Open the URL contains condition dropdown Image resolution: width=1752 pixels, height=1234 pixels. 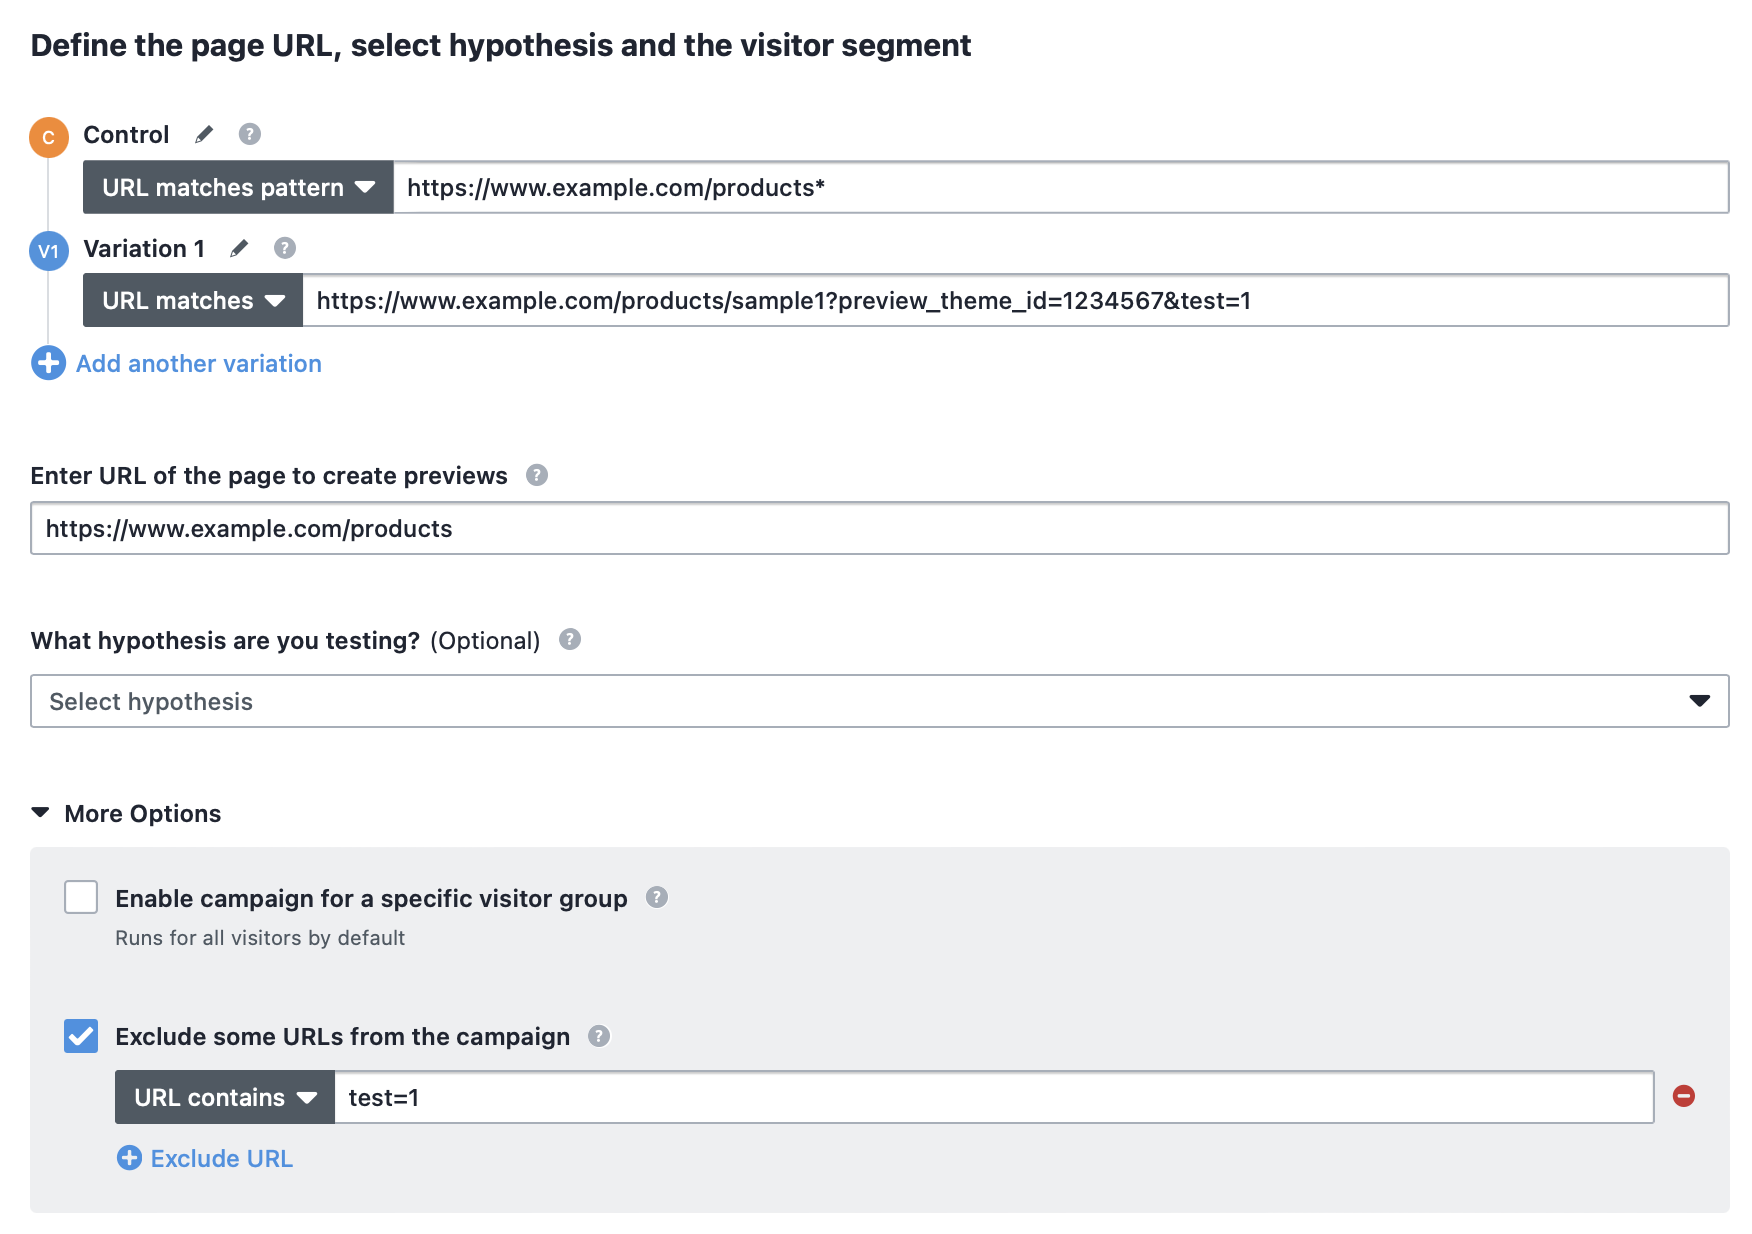225,1097
